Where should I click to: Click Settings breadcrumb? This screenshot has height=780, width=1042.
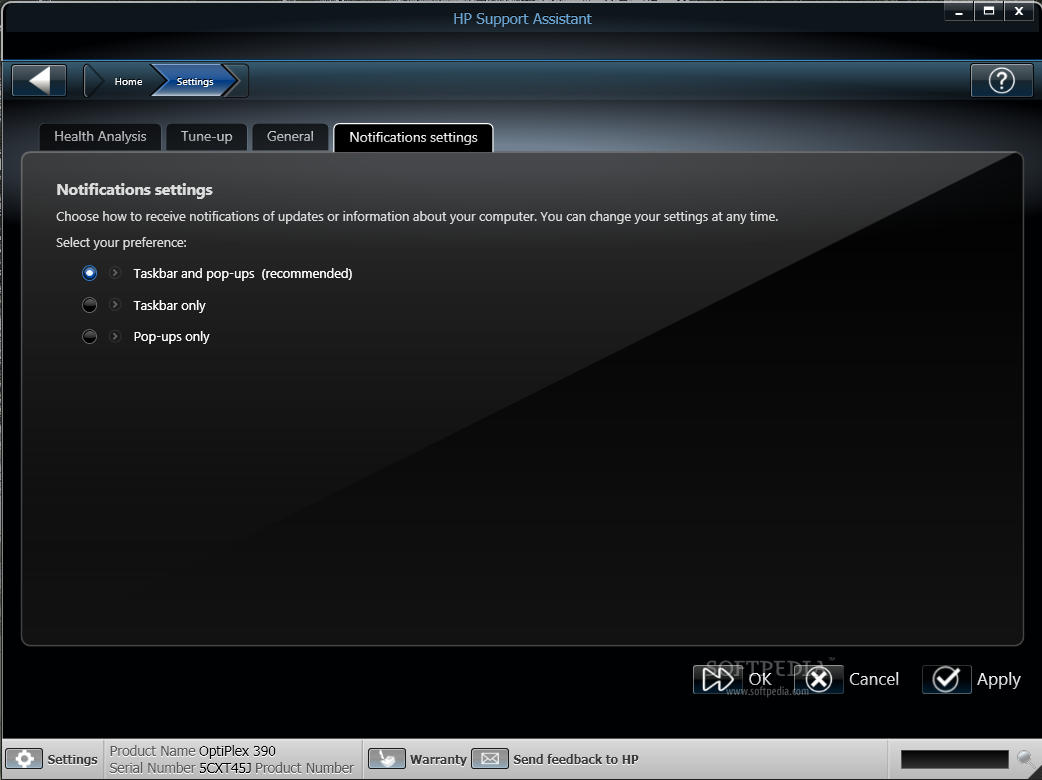coord(195,81)
